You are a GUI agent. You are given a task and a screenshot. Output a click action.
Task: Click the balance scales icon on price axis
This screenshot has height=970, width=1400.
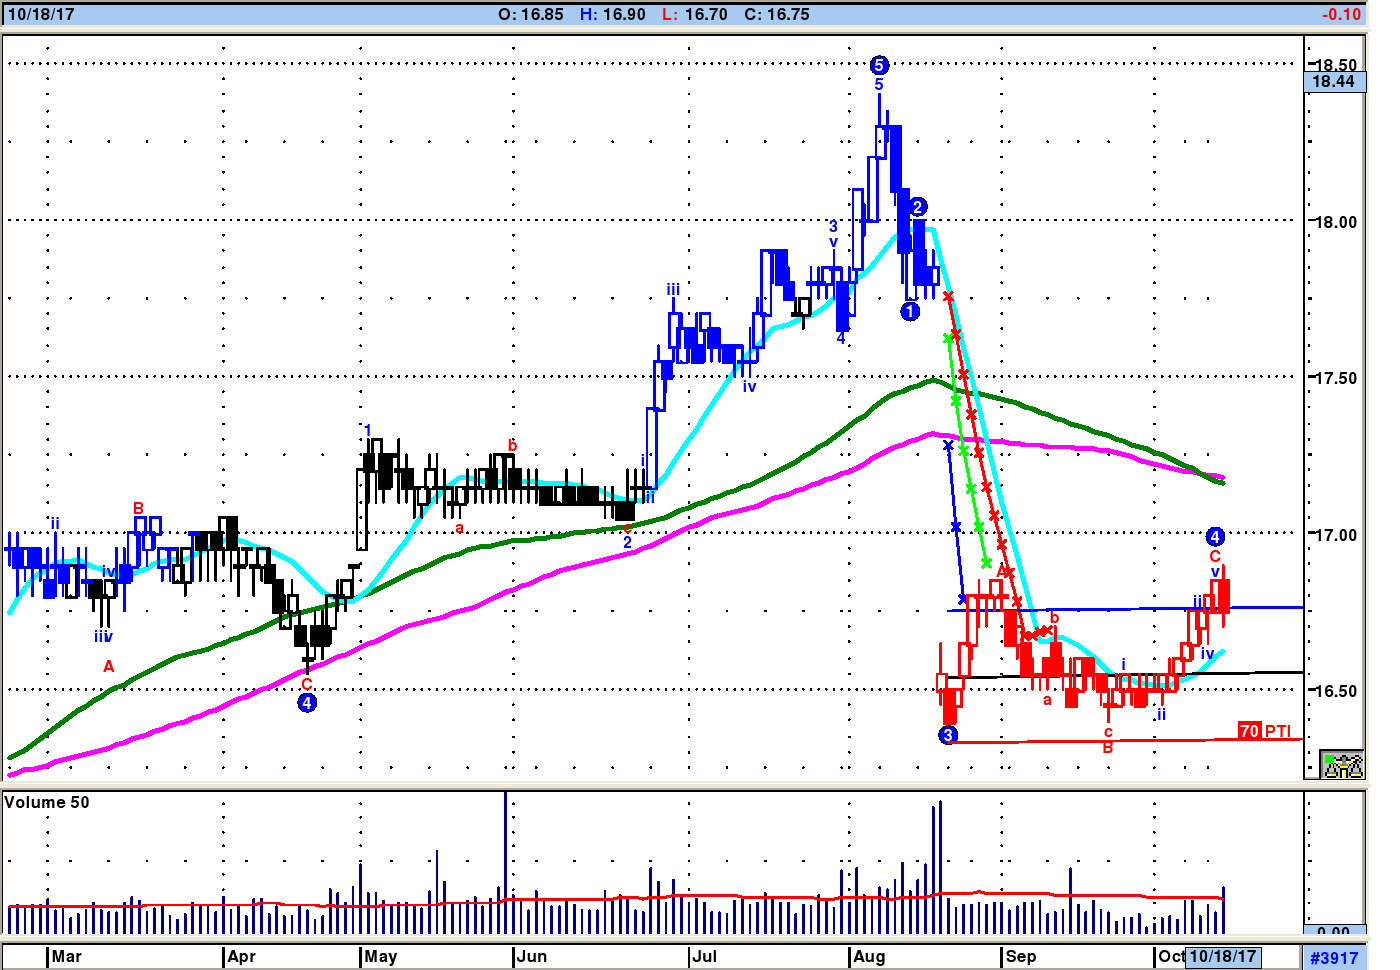tap(1342, 765)
